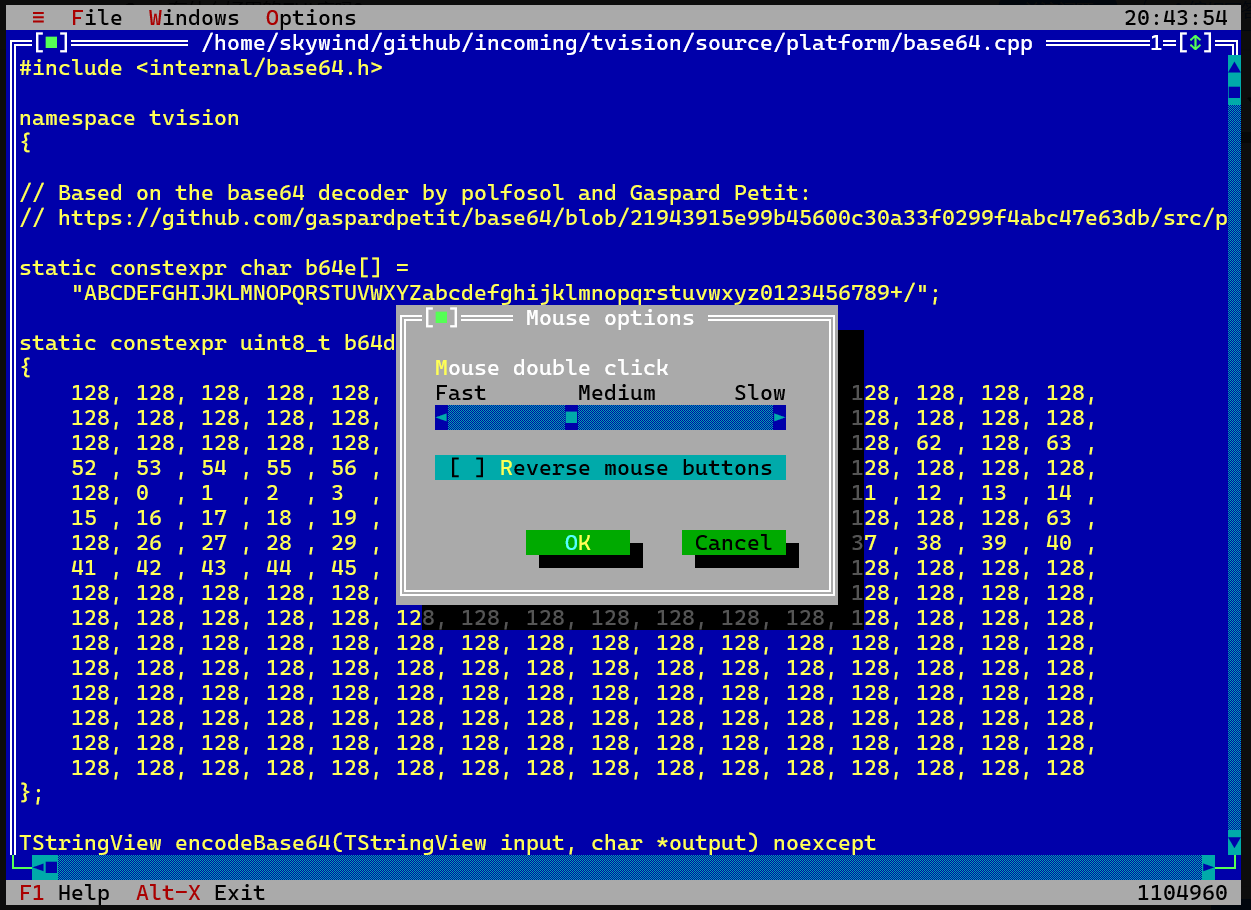Click the horizontal scrollbar right arrow
Image resolution: width=1251 pixels, height=910 pixels.
click(x=1208, y=867)
